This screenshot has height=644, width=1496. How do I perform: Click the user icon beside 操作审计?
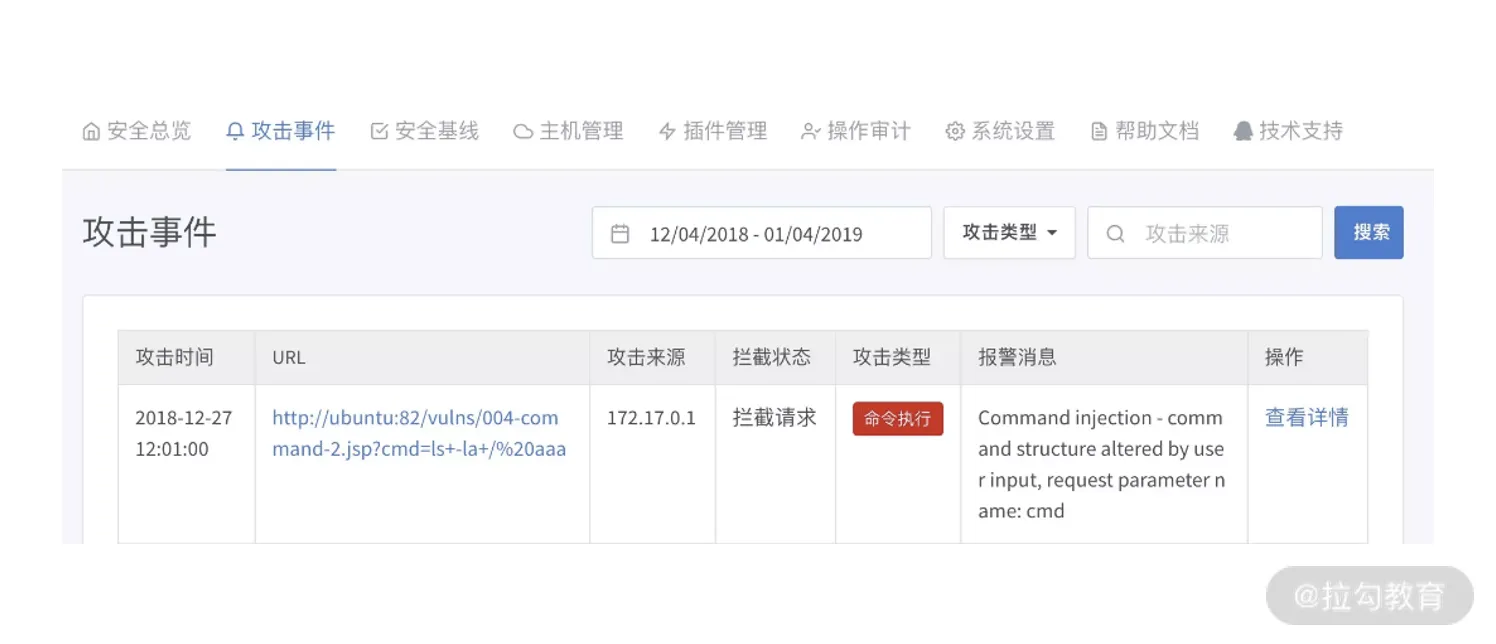(811, 132)
